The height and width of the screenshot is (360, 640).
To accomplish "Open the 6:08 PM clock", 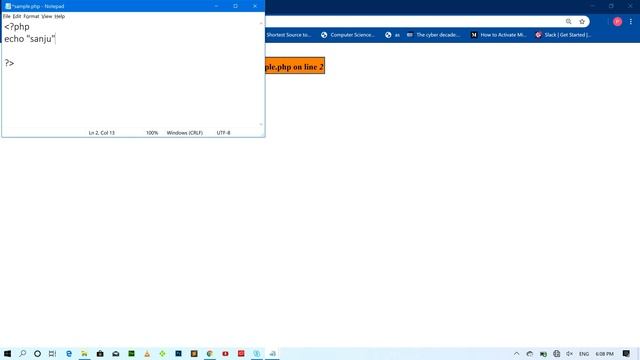I will pyautogui.click(x=604, y=353).
